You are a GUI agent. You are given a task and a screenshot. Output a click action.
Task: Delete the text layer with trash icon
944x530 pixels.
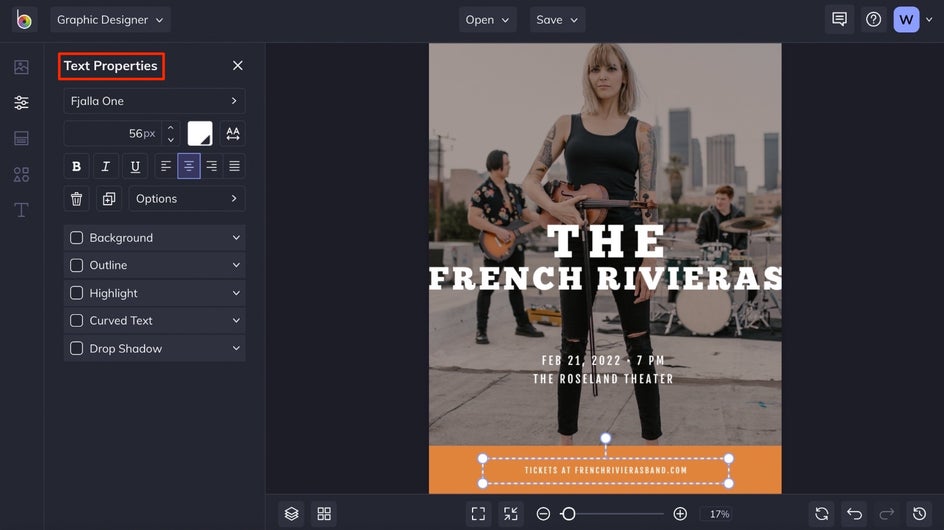(76, 199)
